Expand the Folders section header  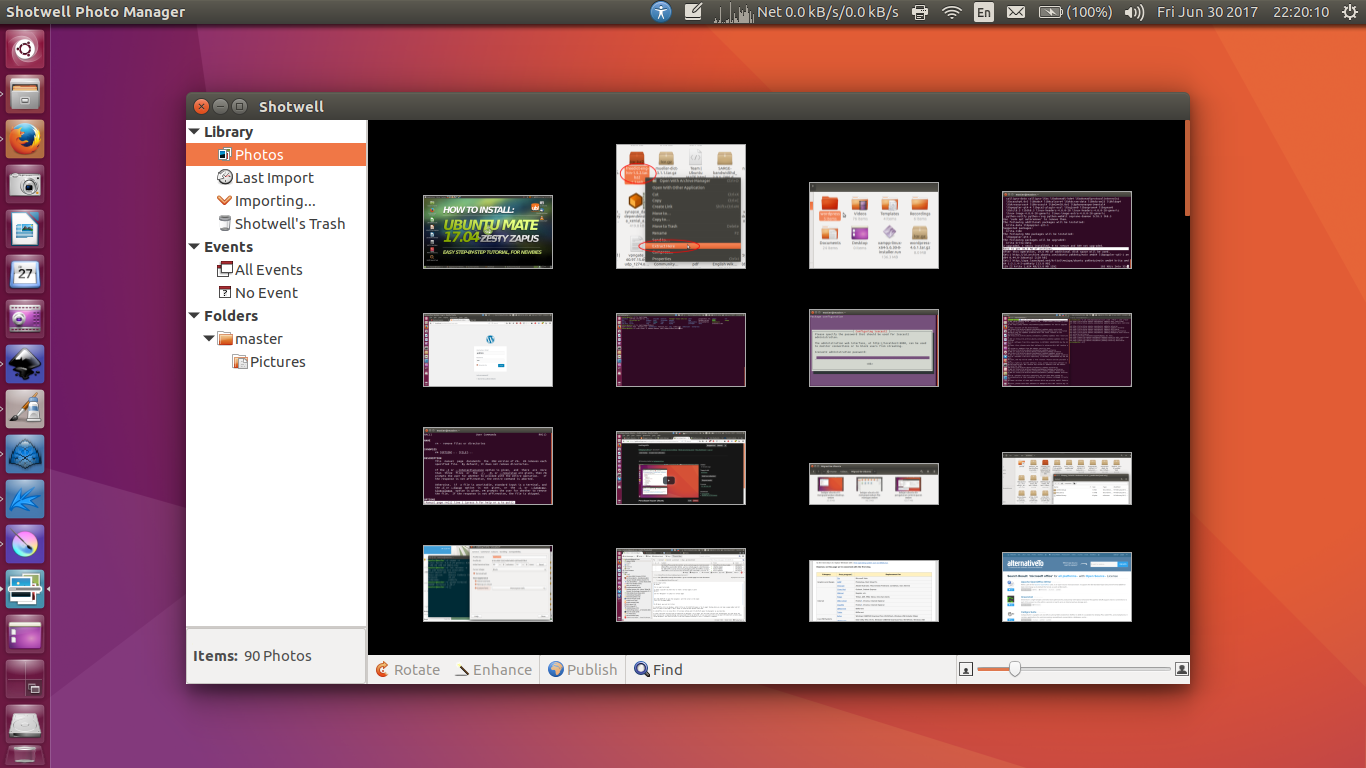click(194, 315)
